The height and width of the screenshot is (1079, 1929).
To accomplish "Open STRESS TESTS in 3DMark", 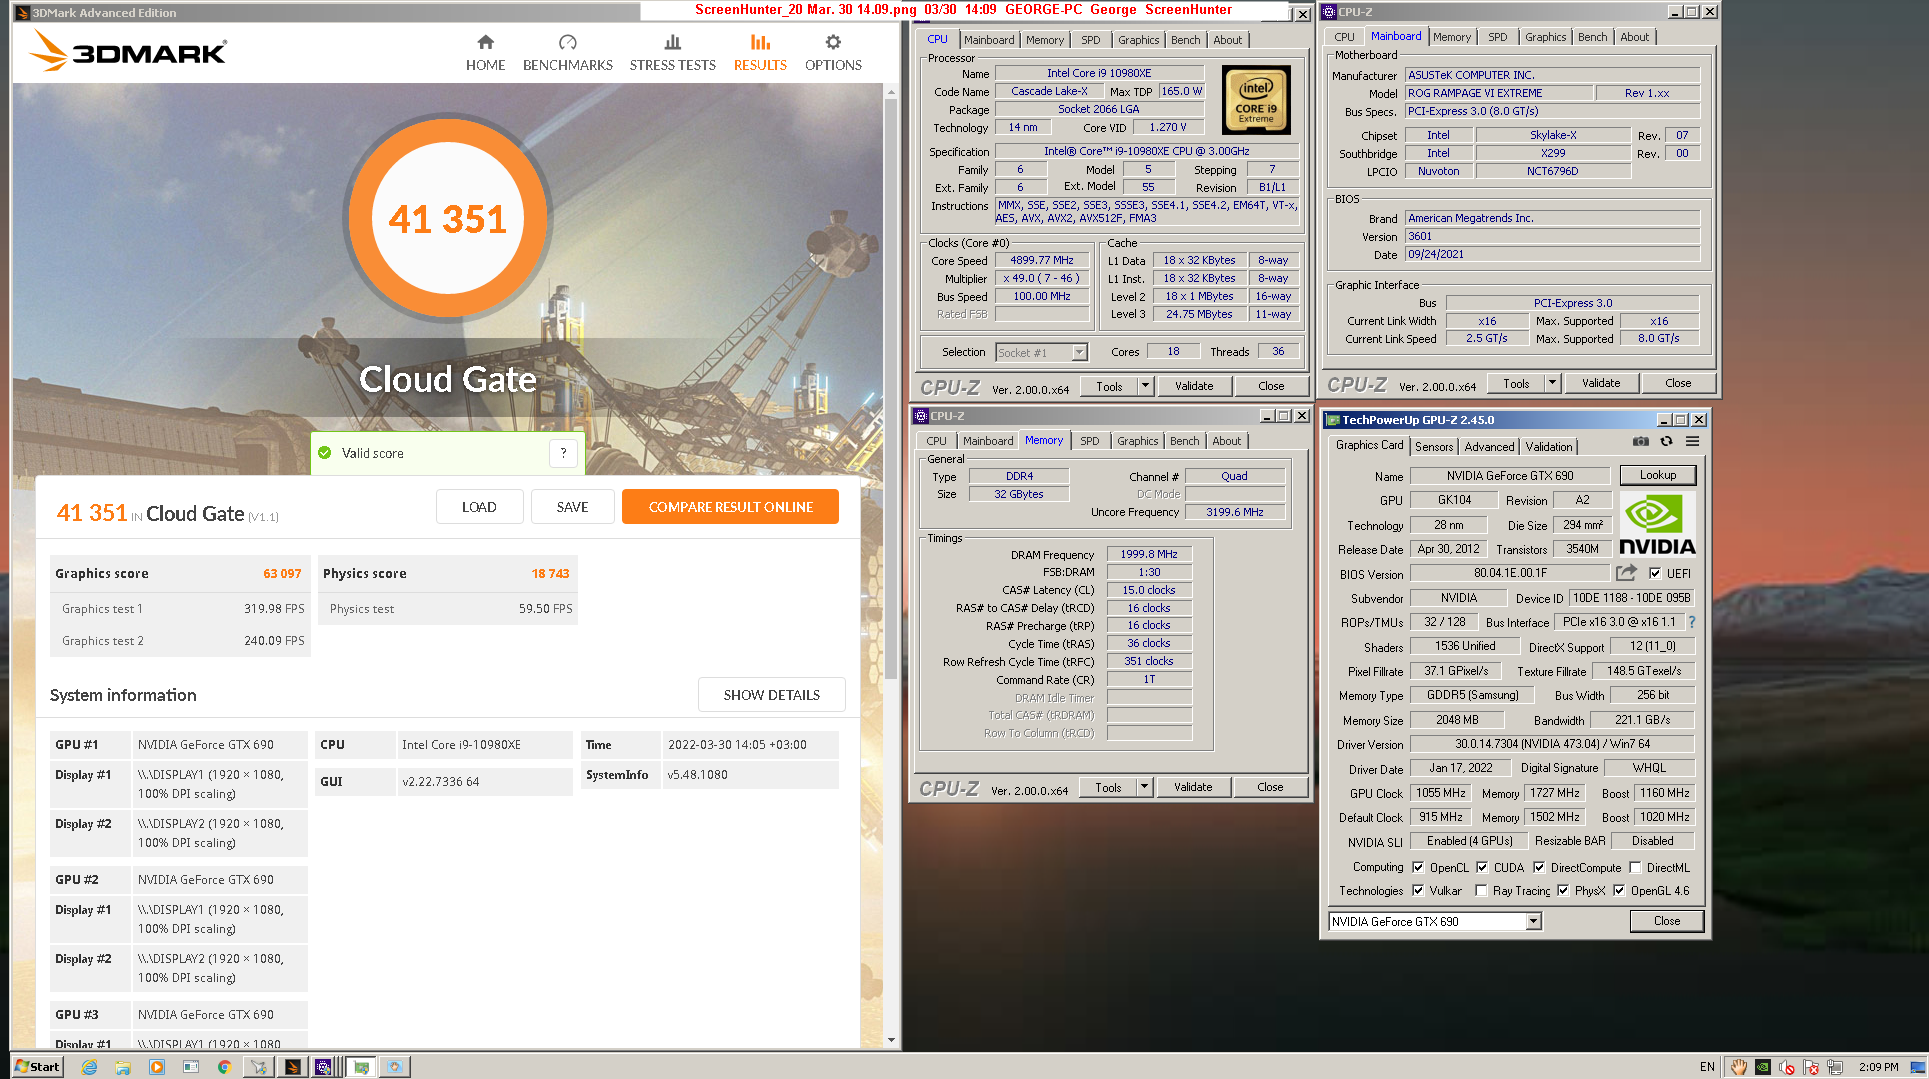I will coord(672,53).
